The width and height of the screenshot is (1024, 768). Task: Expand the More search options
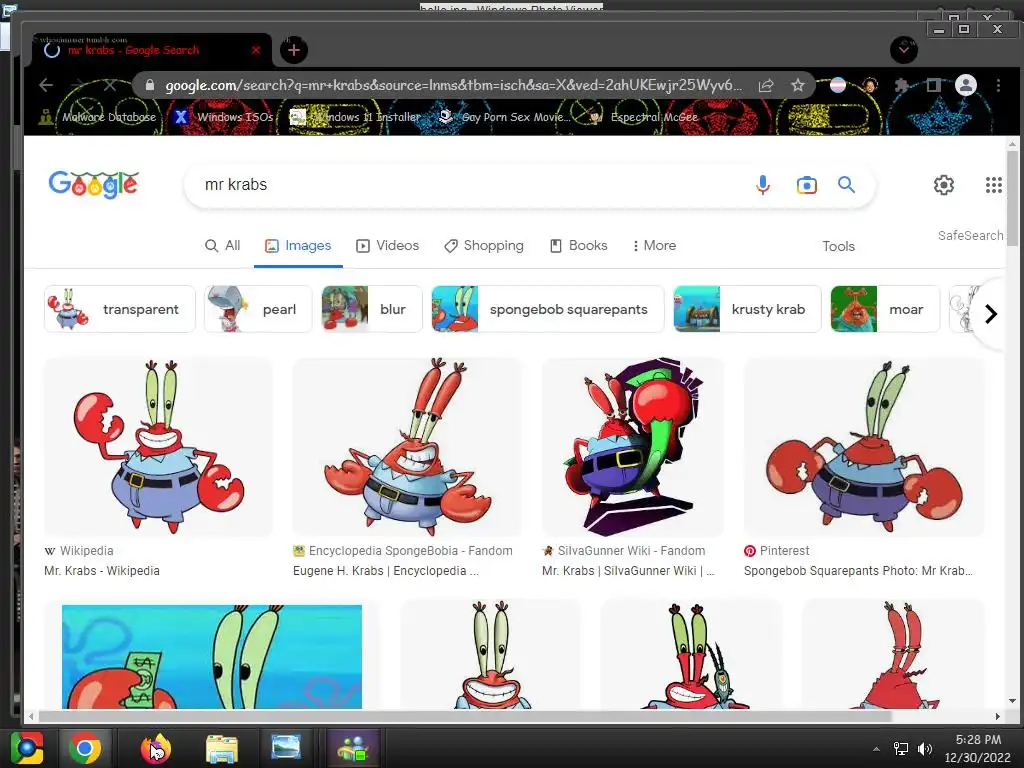click(654, 246)
